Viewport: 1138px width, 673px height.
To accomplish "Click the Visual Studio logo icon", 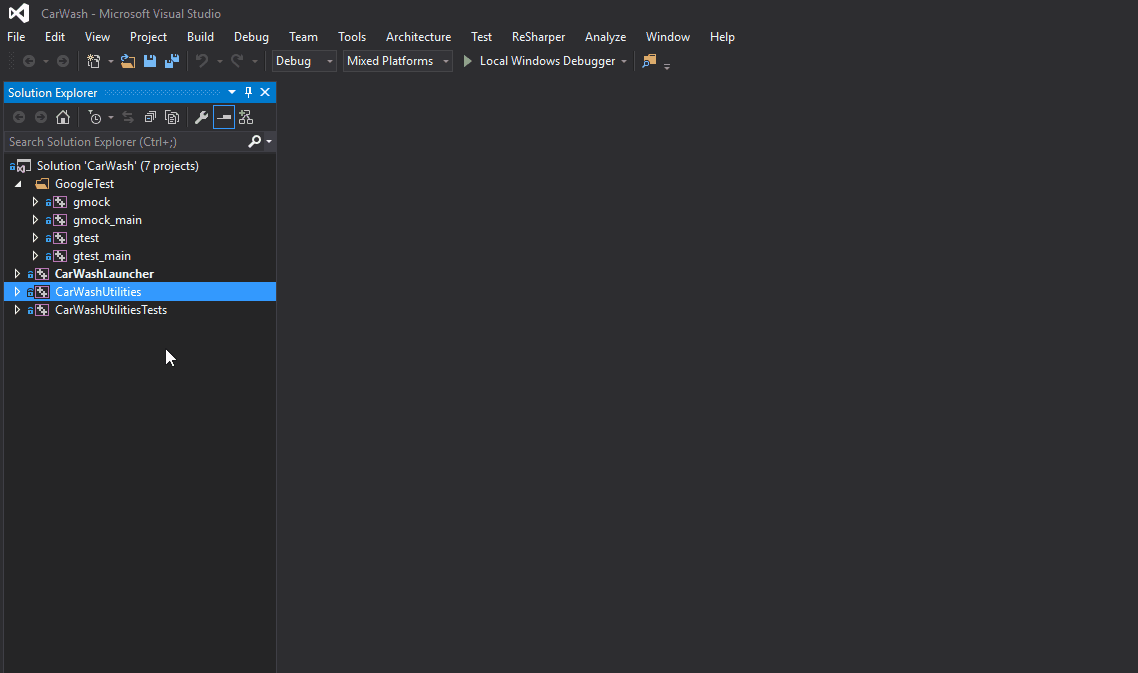I will [x=19, y=13].
